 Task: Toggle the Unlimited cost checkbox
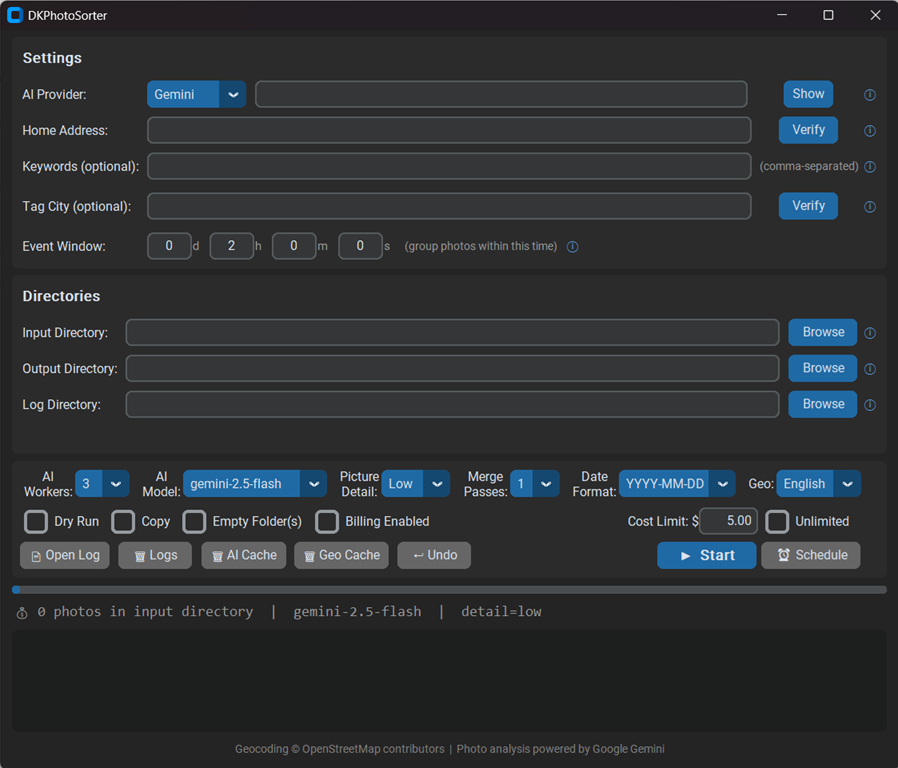(777, 521)
